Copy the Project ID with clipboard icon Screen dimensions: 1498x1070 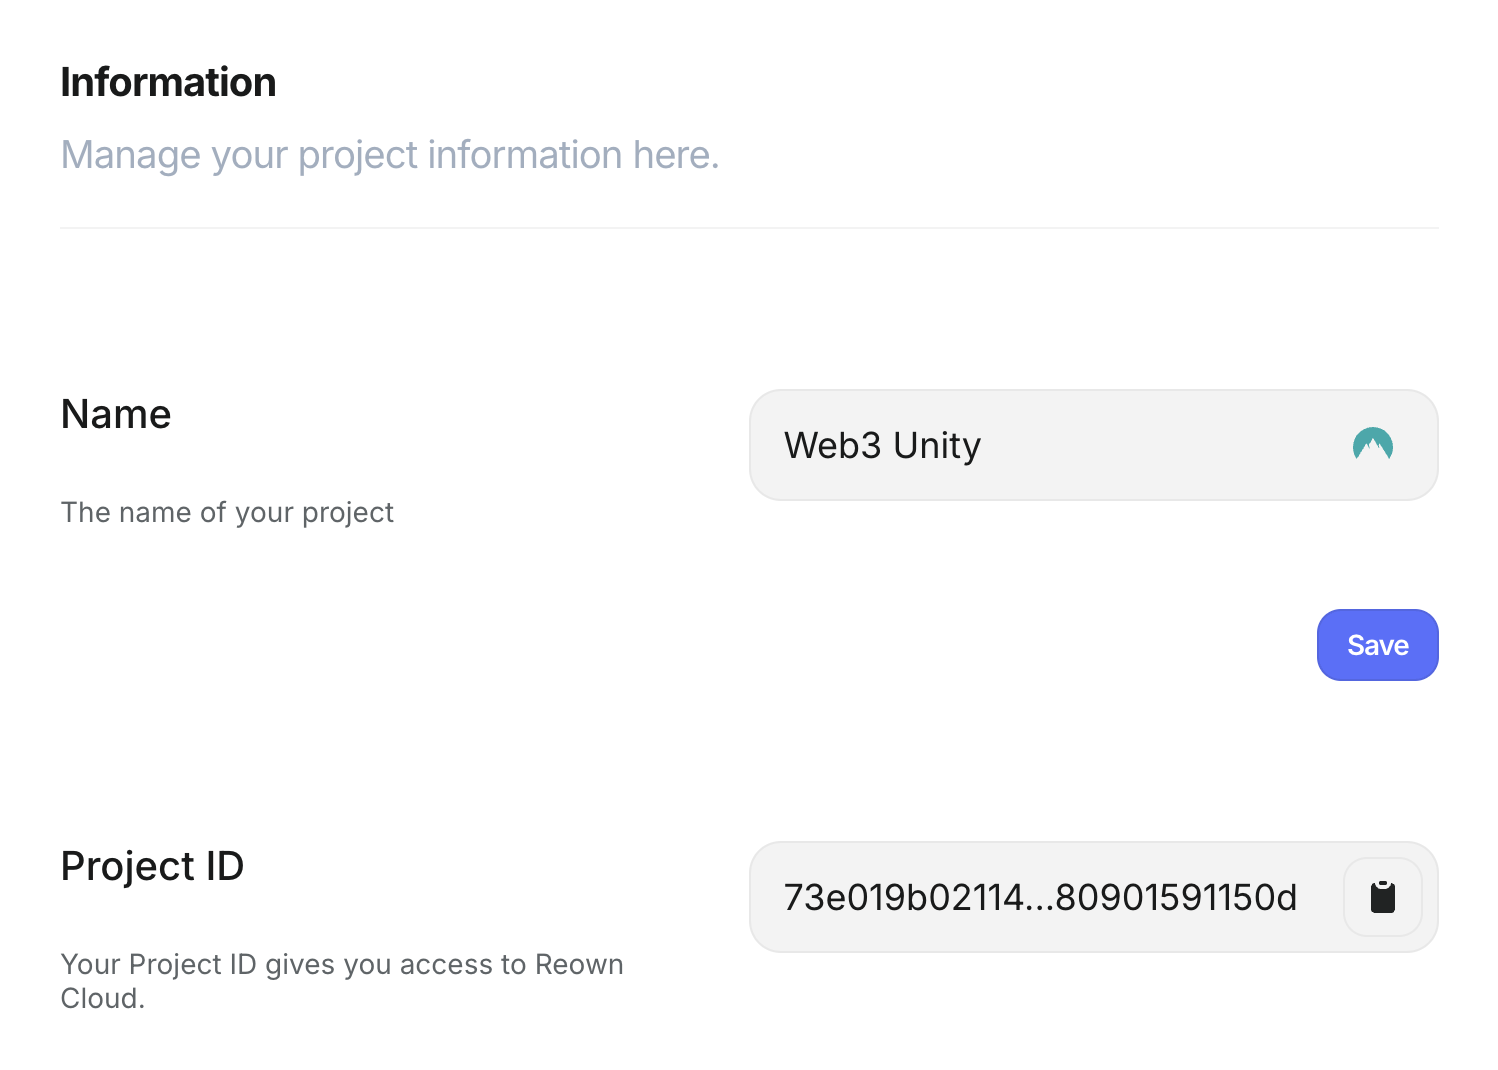coord(1382,897)
